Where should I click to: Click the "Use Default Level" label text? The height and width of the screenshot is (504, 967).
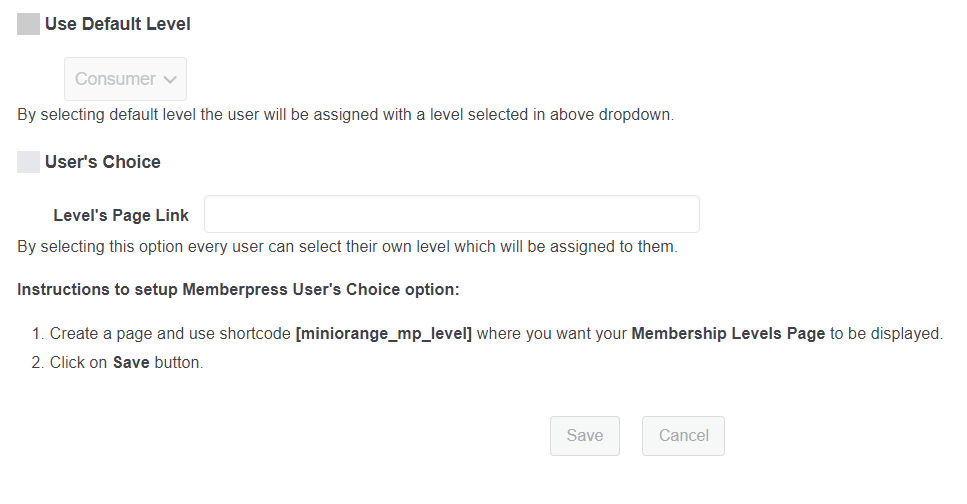(118, 24)
